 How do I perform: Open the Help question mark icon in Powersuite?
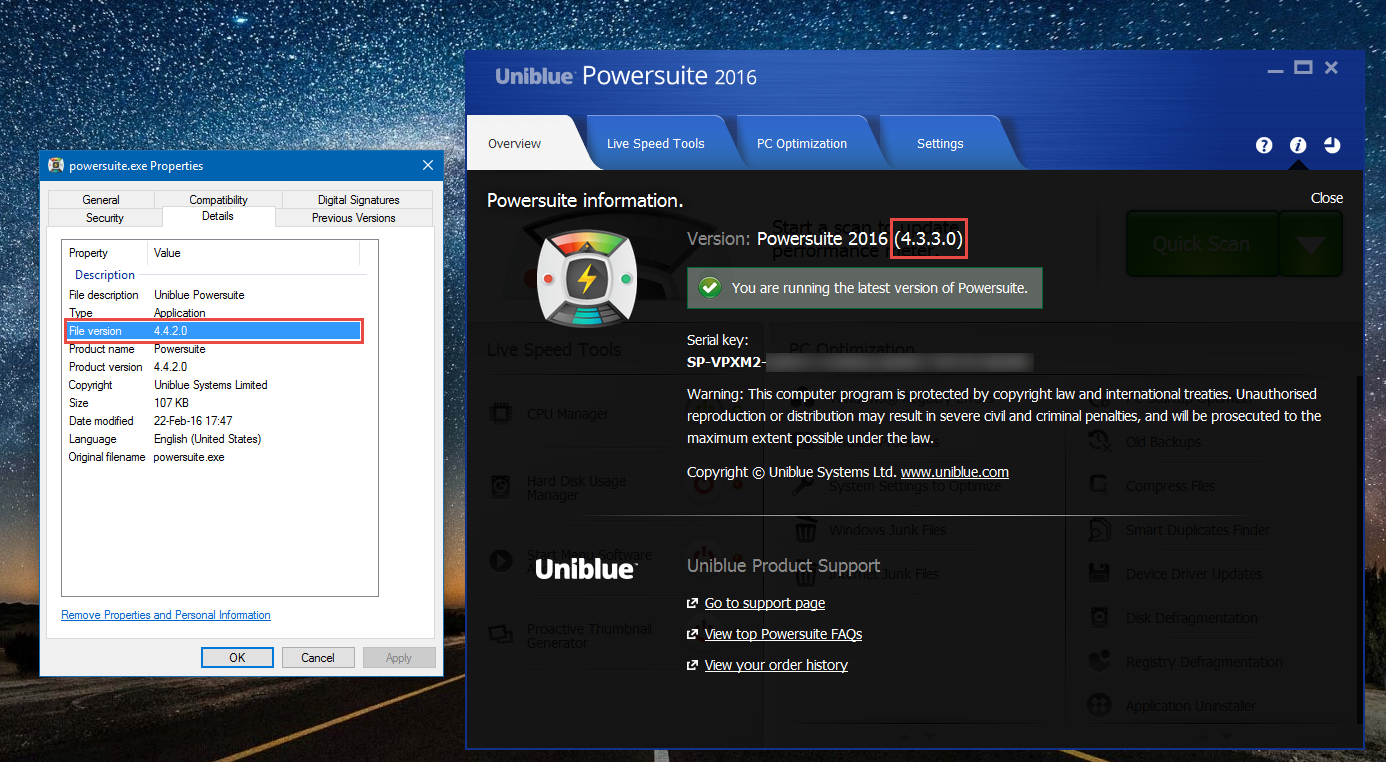[1264, 145]
